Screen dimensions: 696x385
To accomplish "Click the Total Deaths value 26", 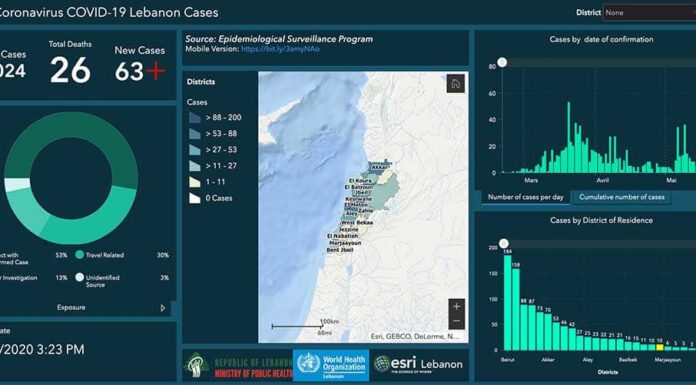I will (70, 71).
